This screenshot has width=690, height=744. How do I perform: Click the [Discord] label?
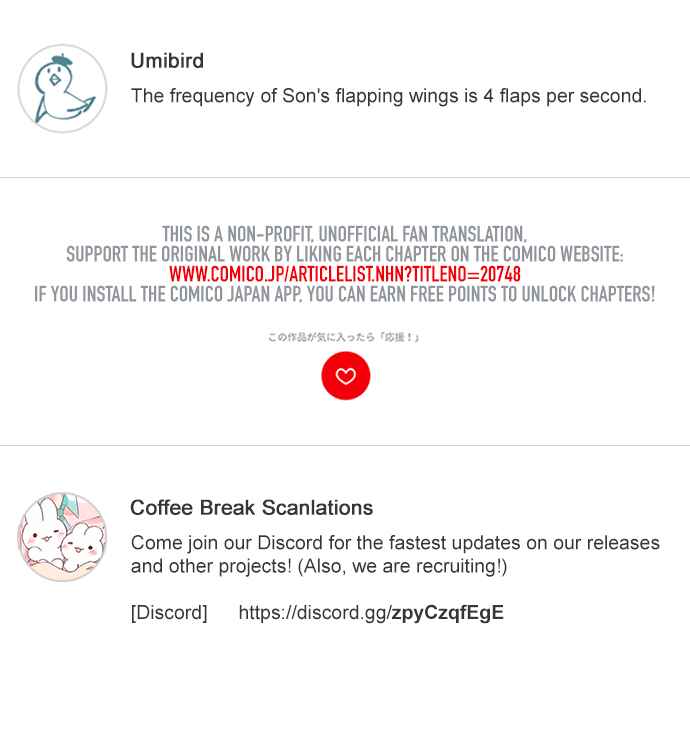click(x=169, y=613)
